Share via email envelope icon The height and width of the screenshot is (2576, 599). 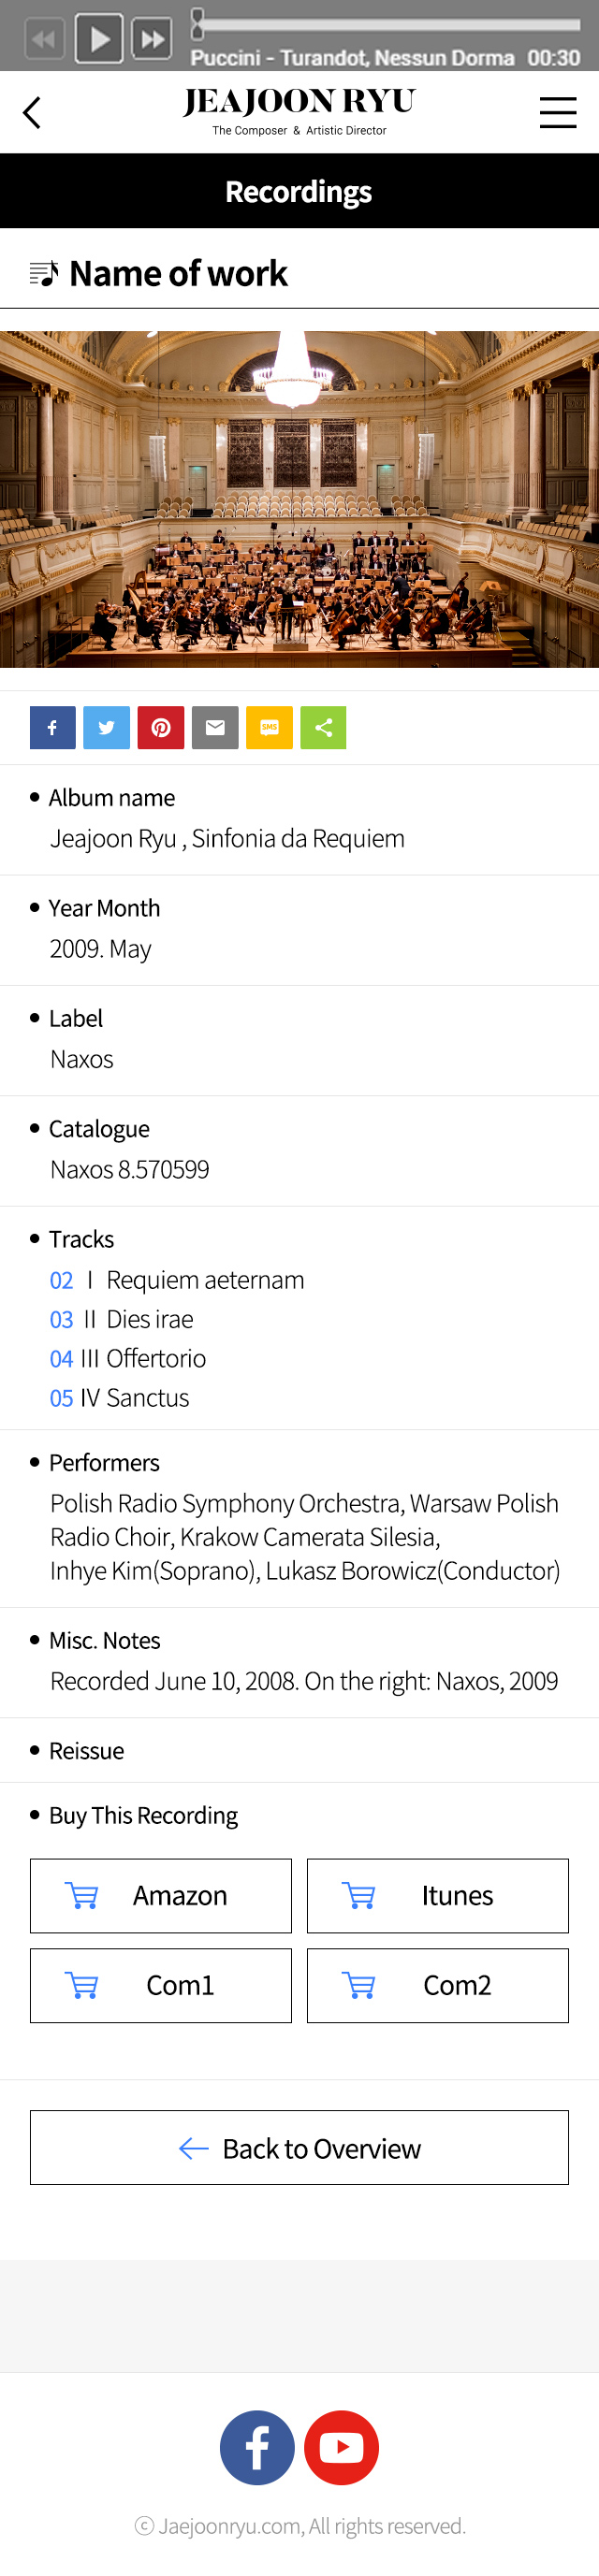[x=215, y=727]
